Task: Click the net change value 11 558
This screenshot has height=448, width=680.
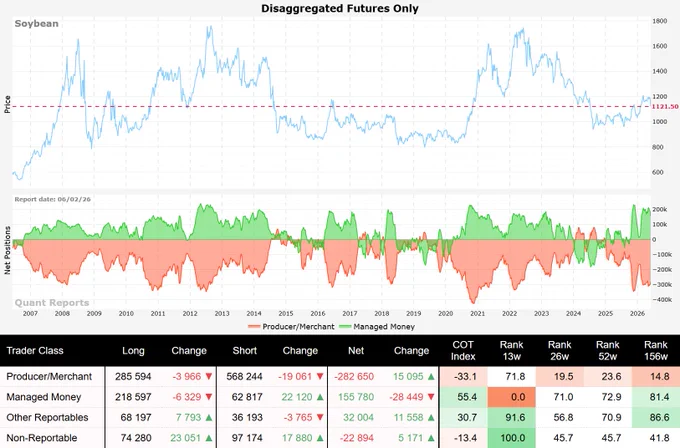Action: point(409,417)
